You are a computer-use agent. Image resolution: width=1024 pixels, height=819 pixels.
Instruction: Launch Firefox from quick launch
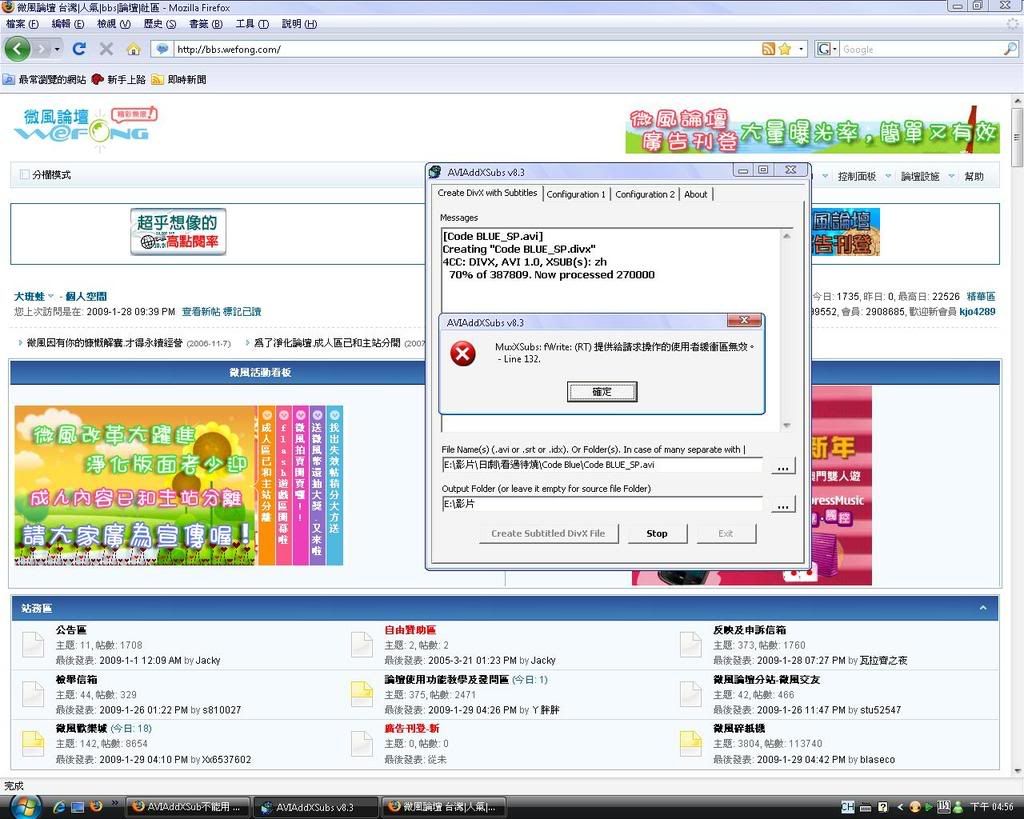[96, 807]
